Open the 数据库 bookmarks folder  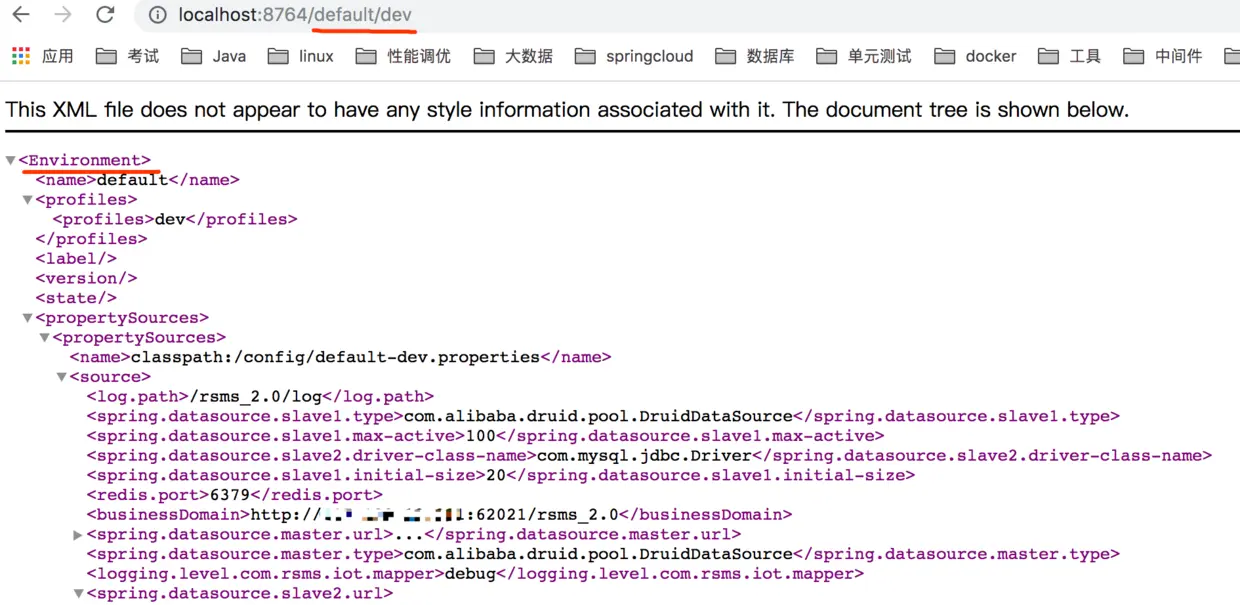pyautogui.click(x=755, y=56)
